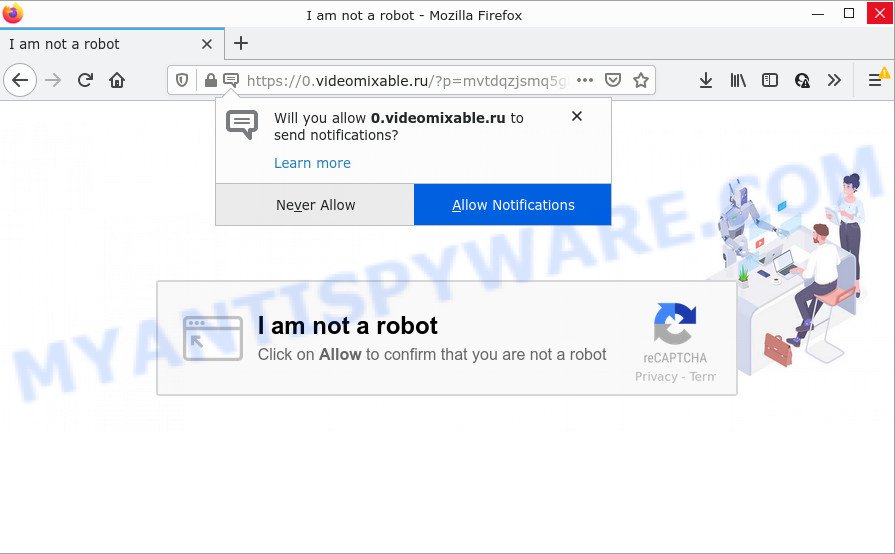
Task: Click notification permission icon in address bar
Action: tap(231, 80)
